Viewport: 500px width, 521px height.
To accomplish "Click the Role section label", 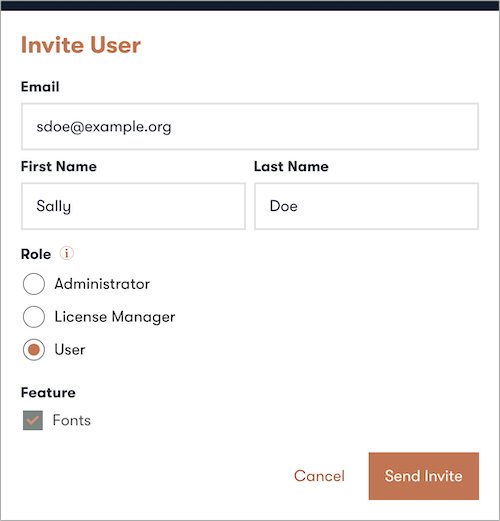I will point(36,254).
